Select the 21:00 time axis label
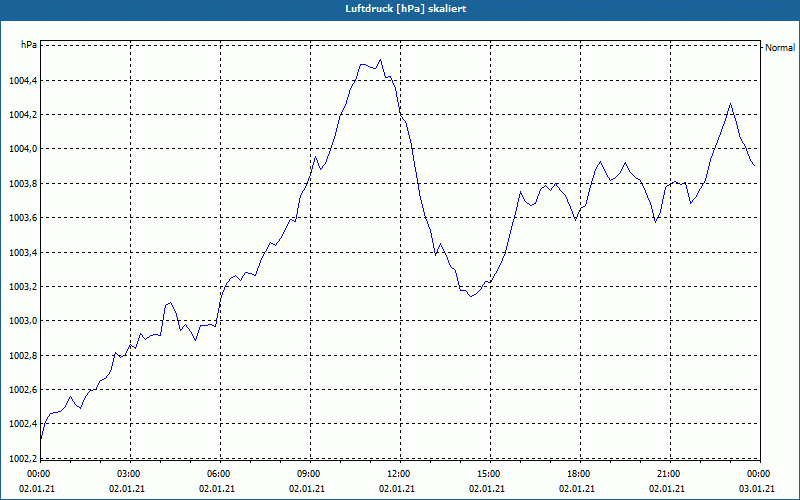The width and height of the screenshot is (800, 500). pyautogui.click(x=668, y=474)
